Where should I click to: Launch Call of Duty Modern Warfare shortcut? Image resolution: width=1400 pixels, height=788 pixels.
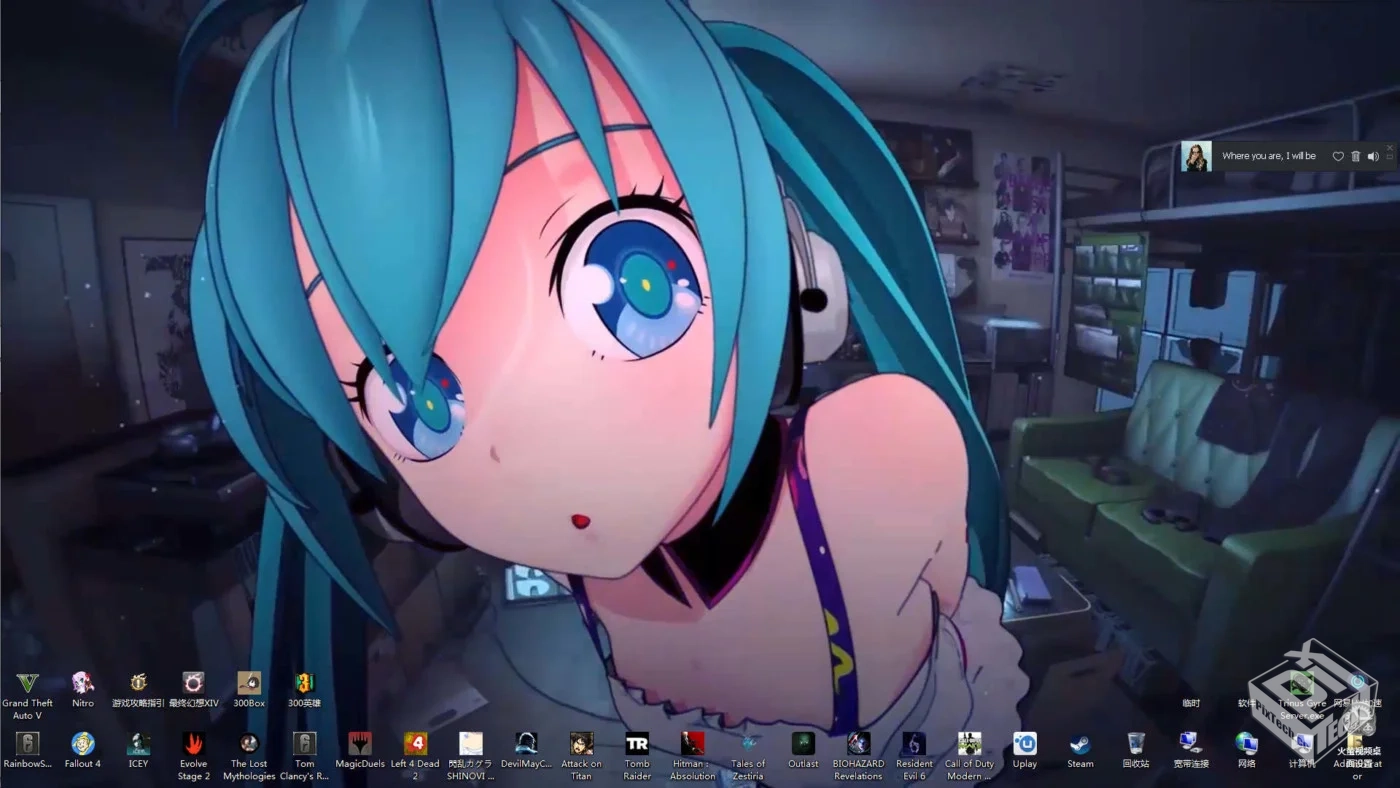pos(969,744)
